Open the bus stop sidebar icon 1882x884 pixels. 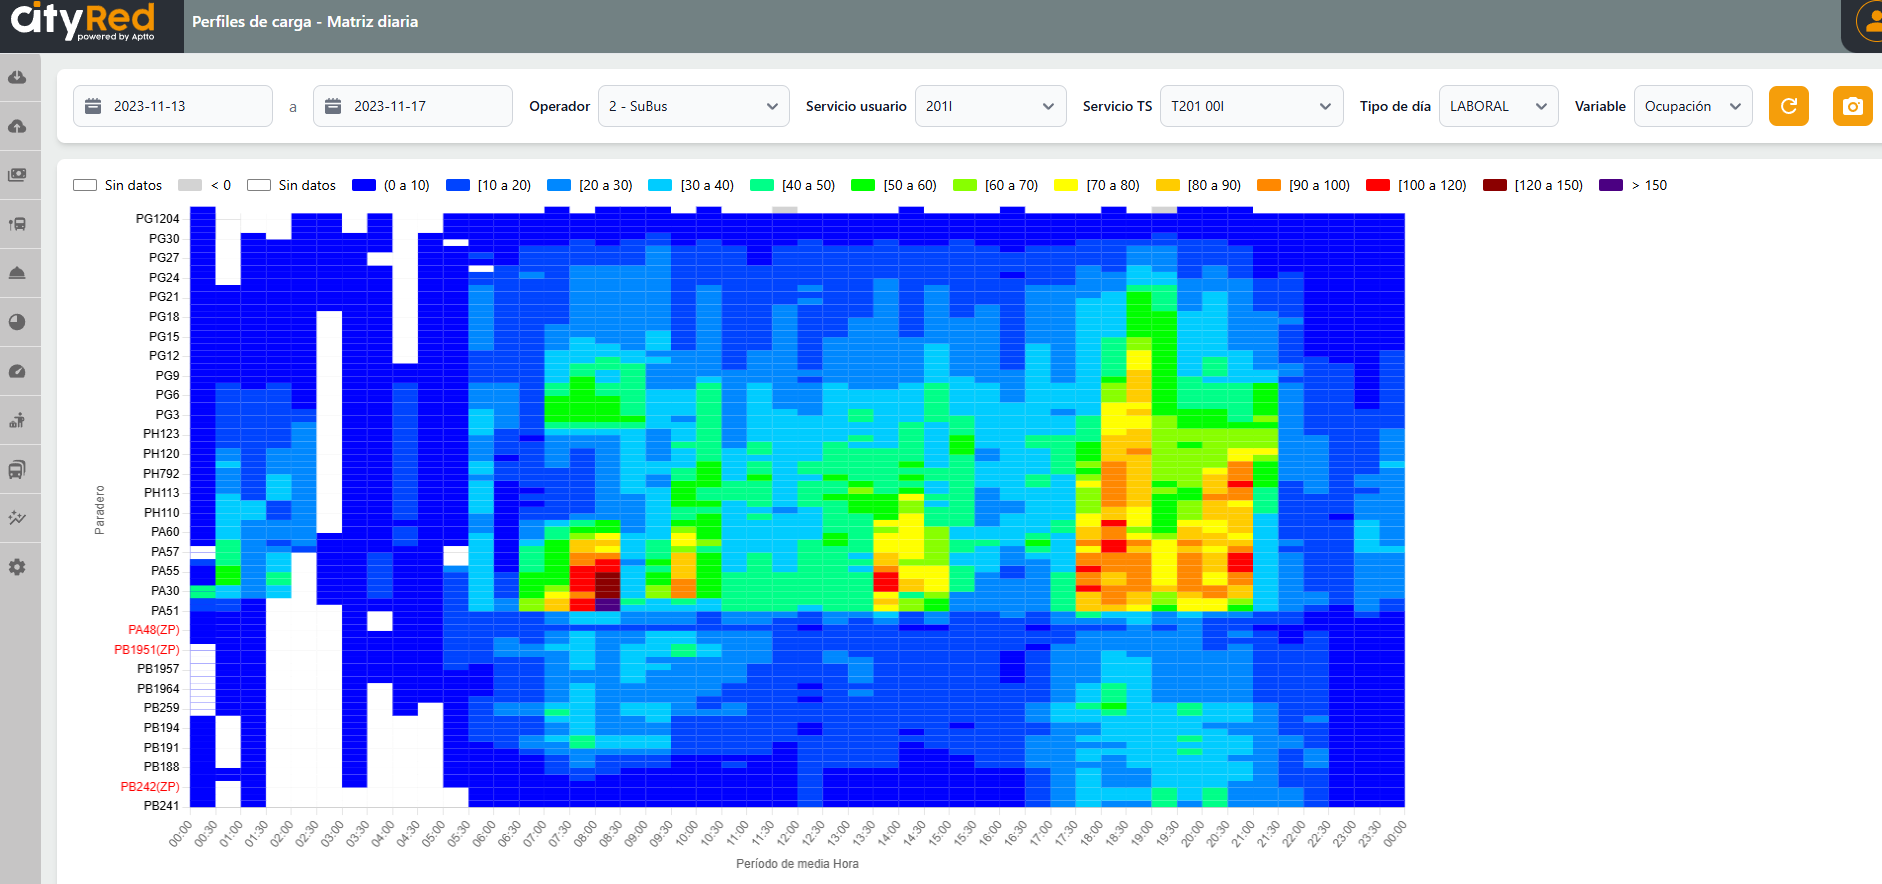[17, 224]
